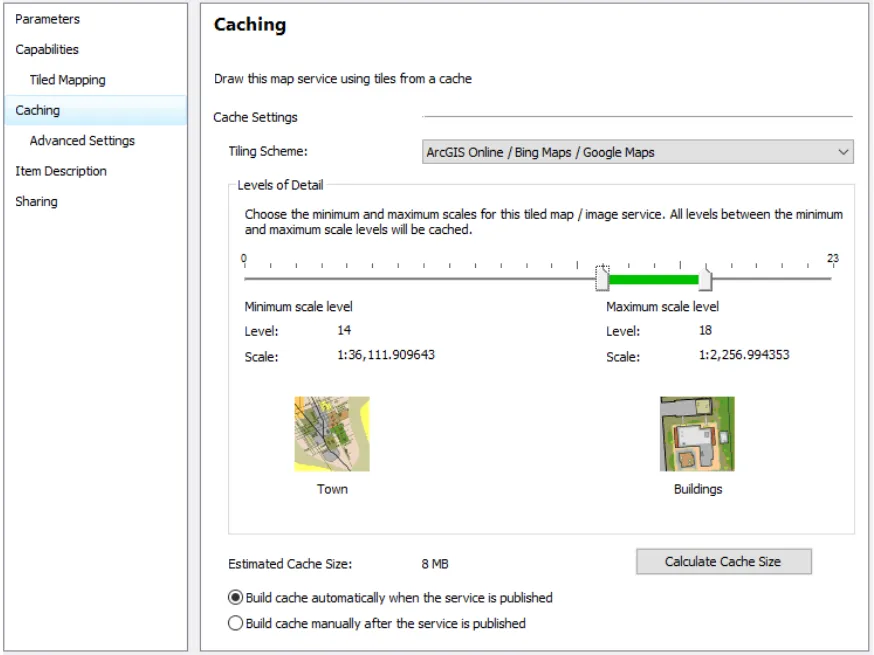874x655 pixels.
Task: Click the maximum scale value 1:2,256.994353
Action: click(744, 355)
